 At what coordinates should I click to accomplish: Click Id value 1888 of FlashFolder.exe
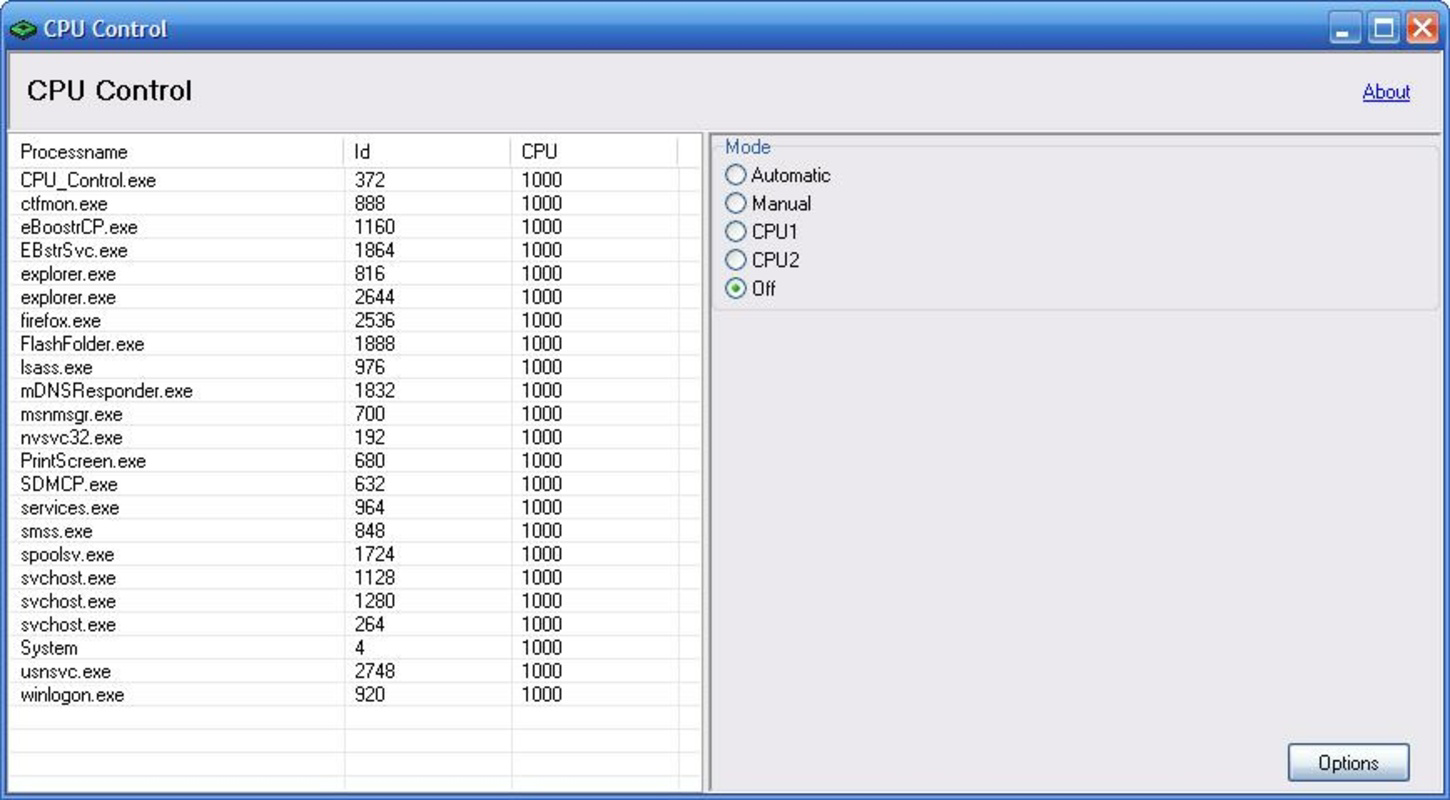coord(375,344)
